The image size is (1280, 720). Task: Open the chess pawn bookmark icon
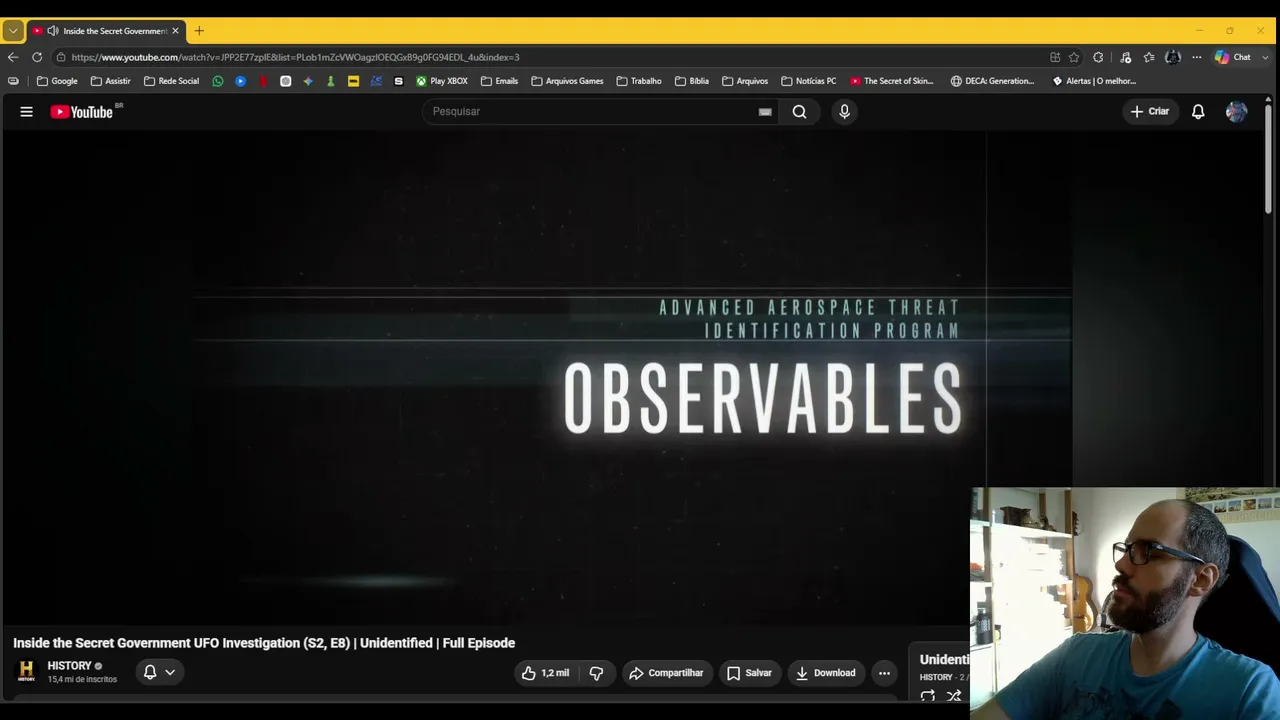[x=331, y=81]
